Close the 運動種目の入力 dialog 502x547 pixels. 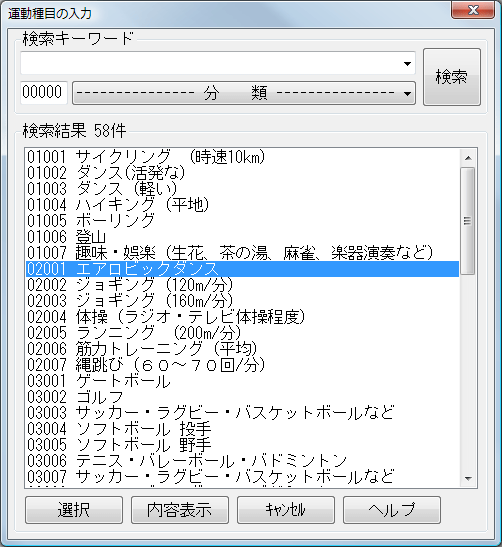[x=473, y=10]
